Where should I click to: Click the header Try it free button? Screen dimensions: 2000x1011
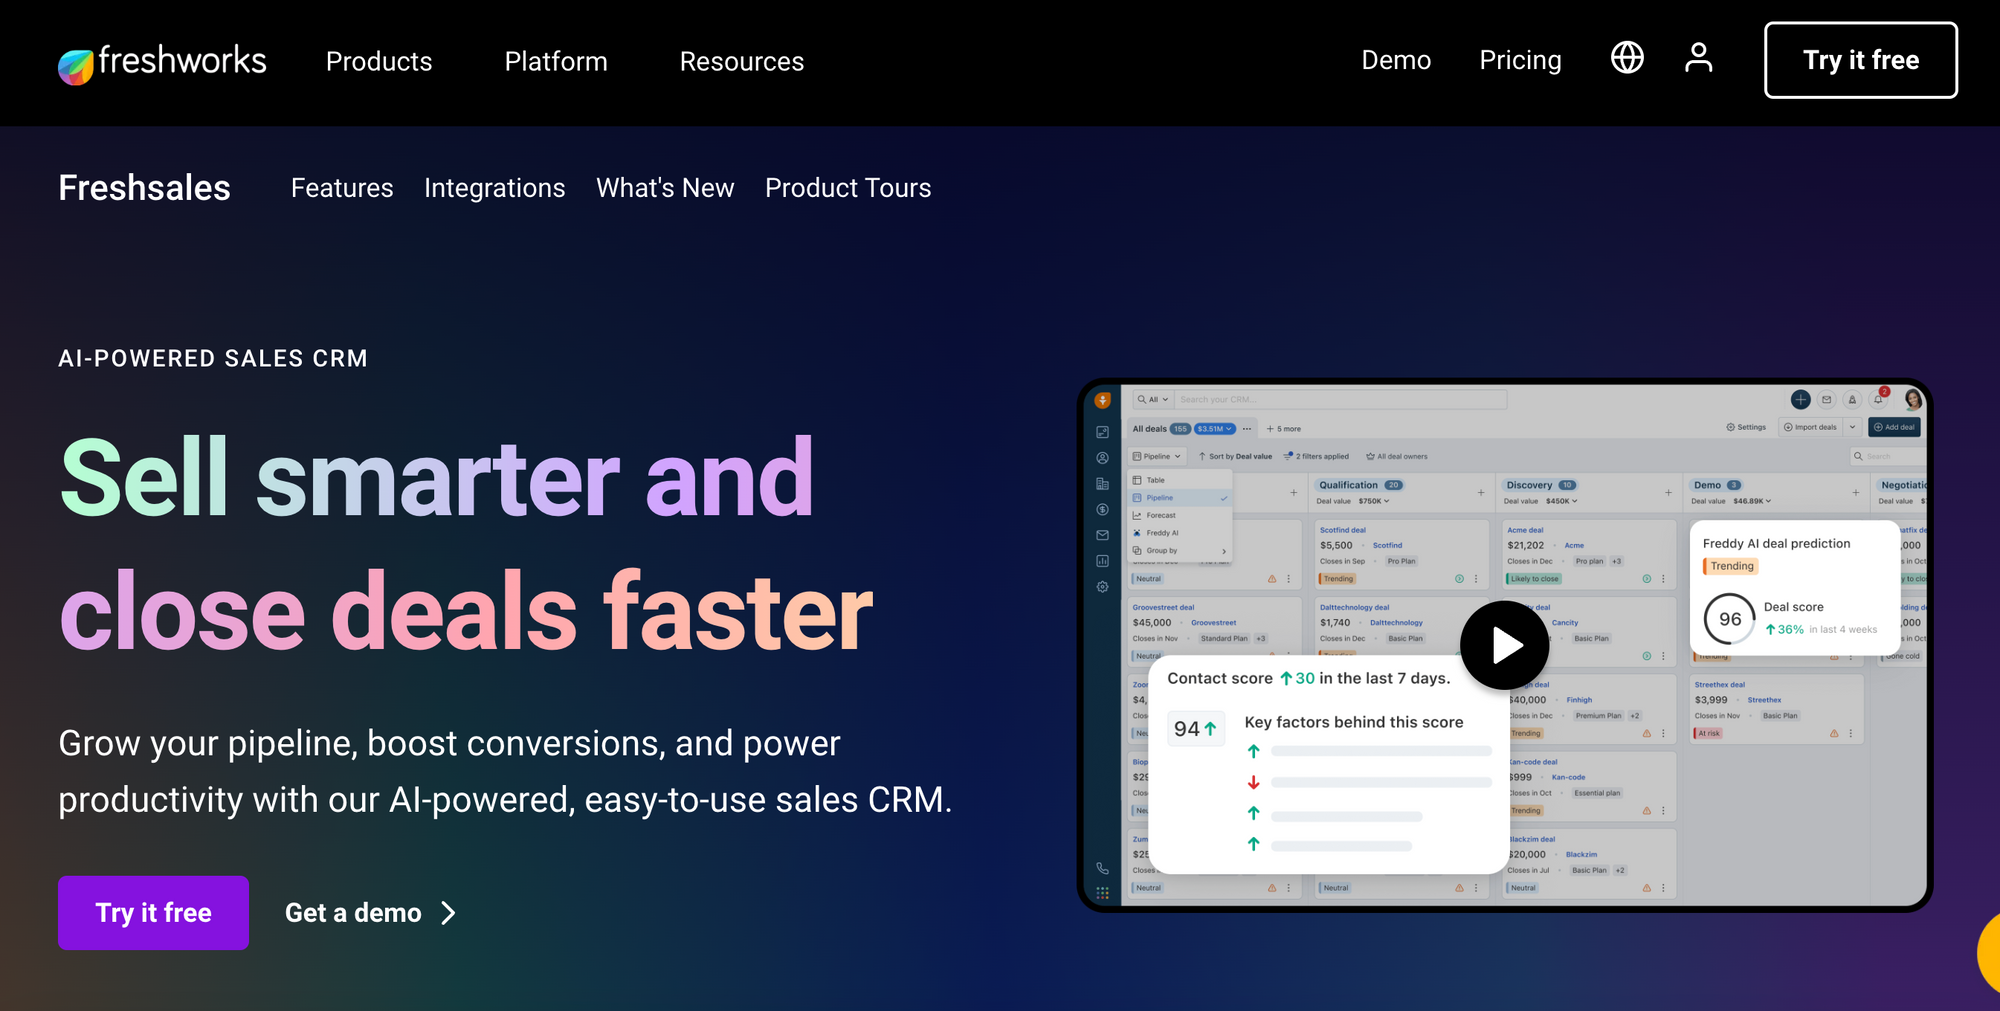1861,60
